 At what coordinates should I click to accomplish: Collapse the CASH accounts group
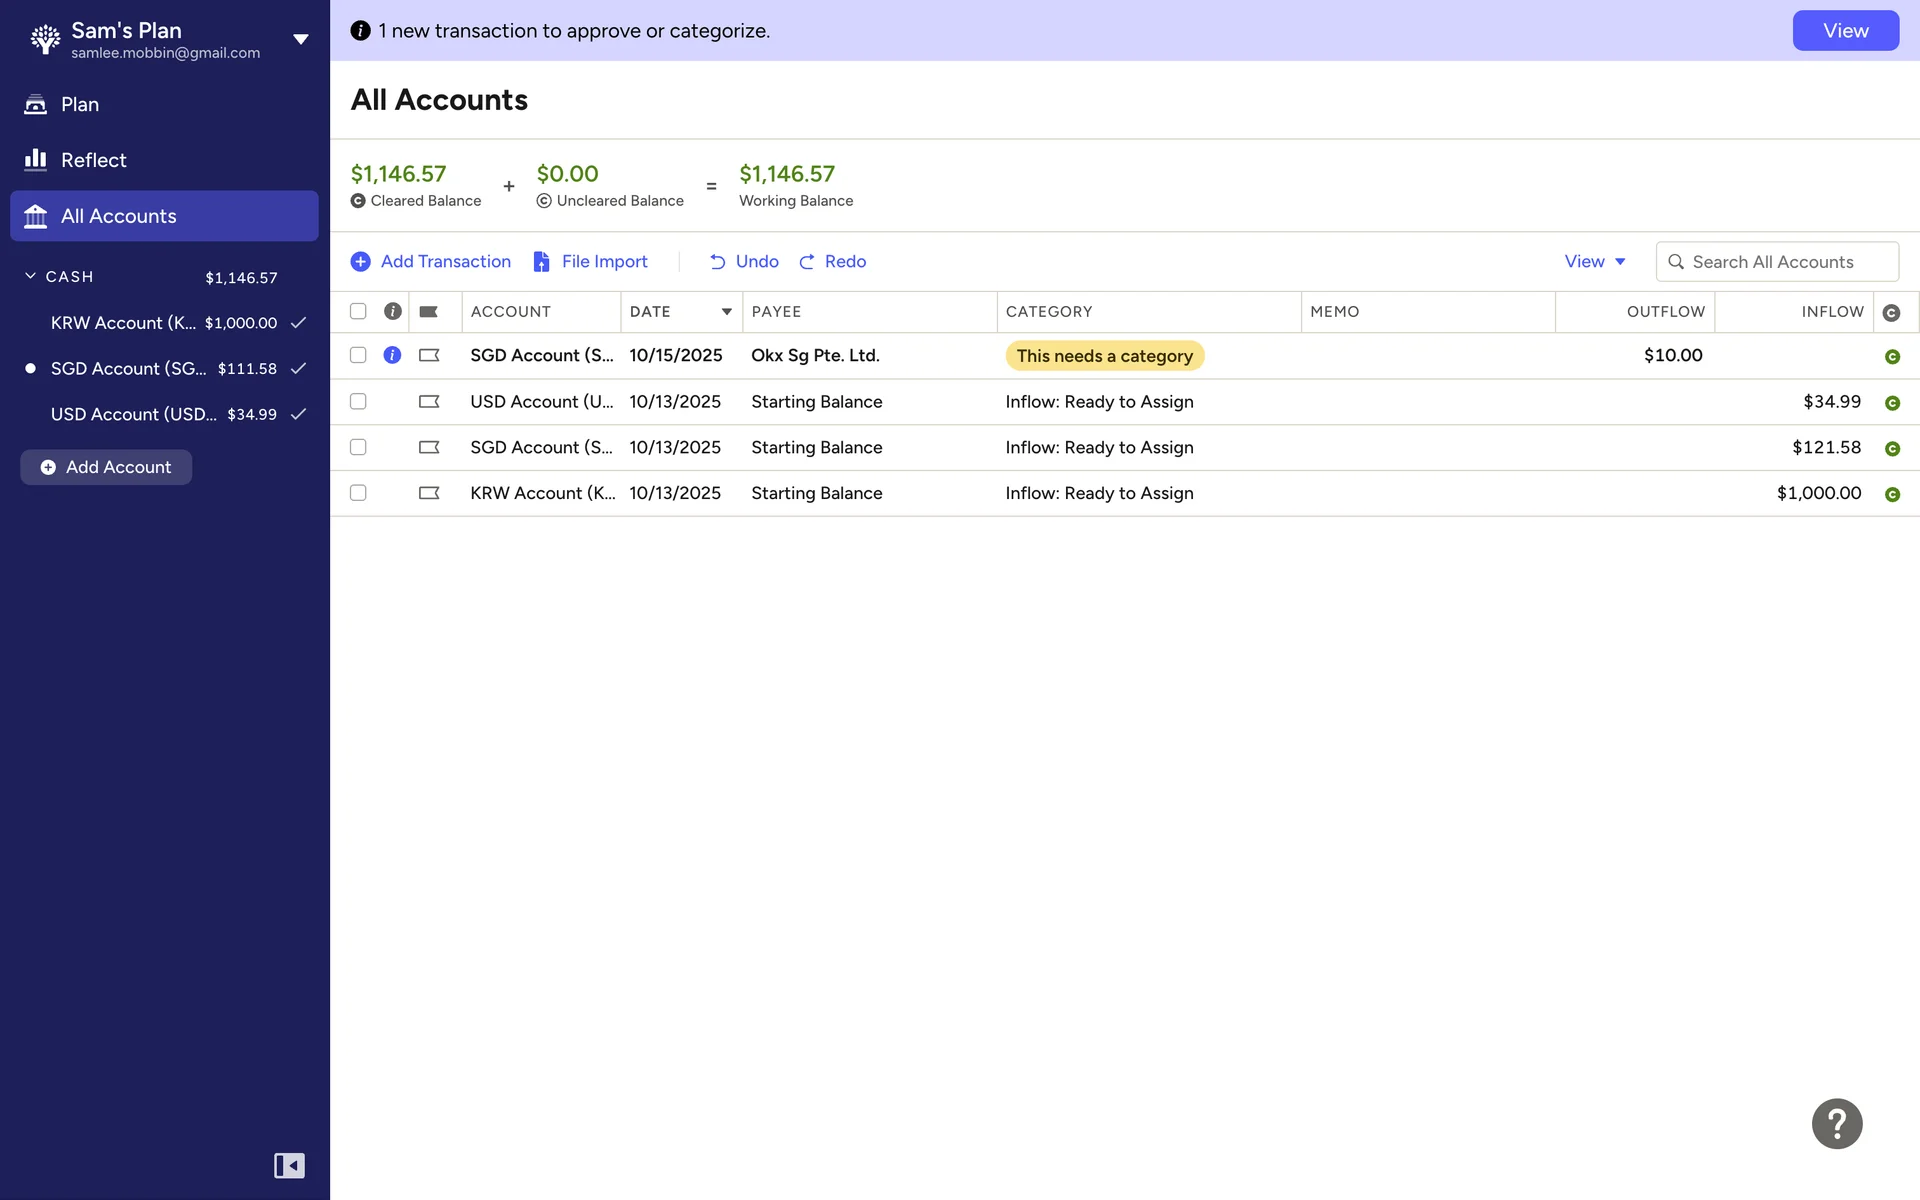coord(31,276)
